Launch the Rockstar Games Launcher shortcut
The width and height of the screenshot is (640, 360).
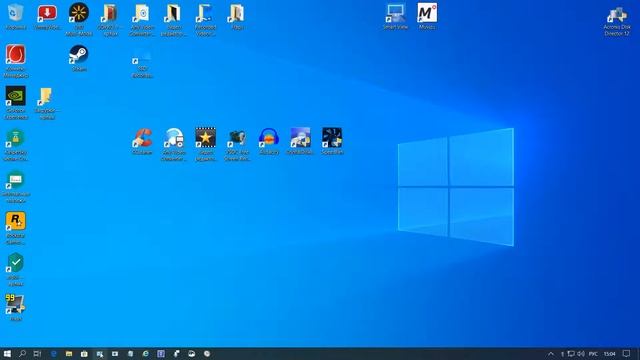click(x=16, y=221)
